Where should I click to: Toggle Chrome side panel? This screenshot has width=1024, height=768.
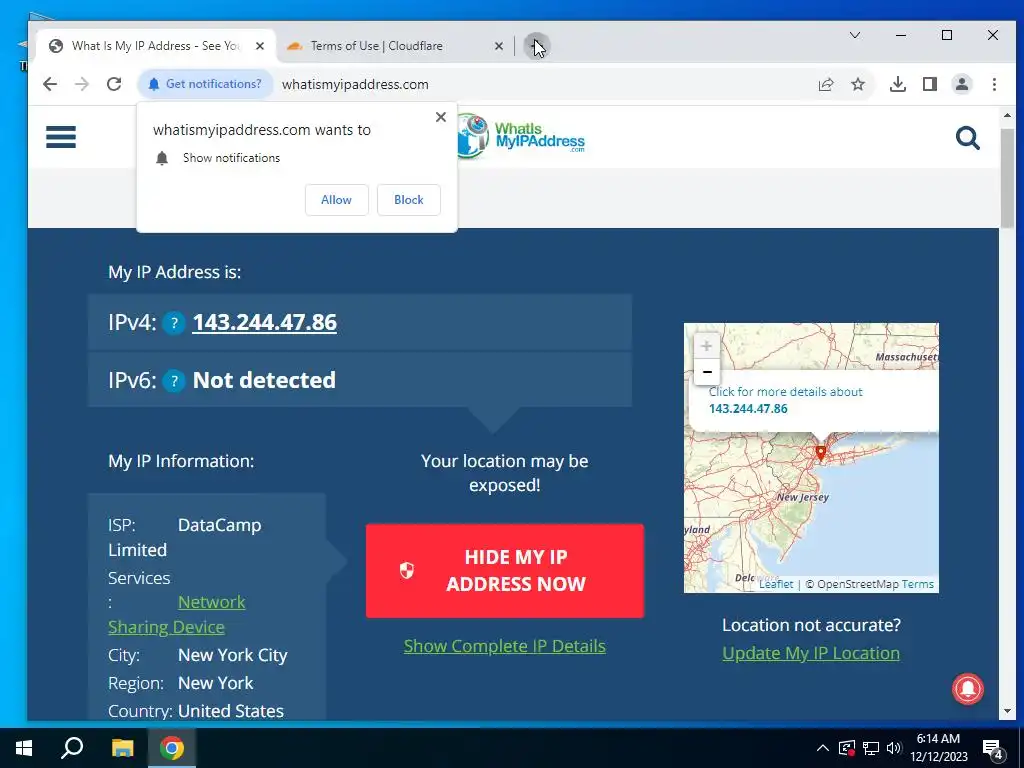(x=930, y=84)
